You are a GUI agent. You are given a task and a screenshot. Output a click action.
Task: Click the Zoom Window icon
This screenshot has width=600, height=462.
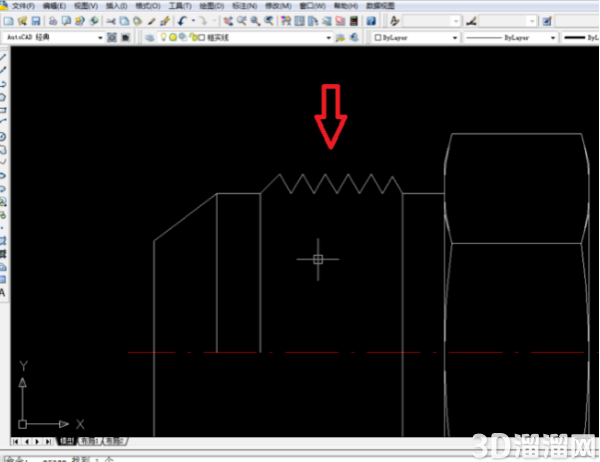pos(255,21)
